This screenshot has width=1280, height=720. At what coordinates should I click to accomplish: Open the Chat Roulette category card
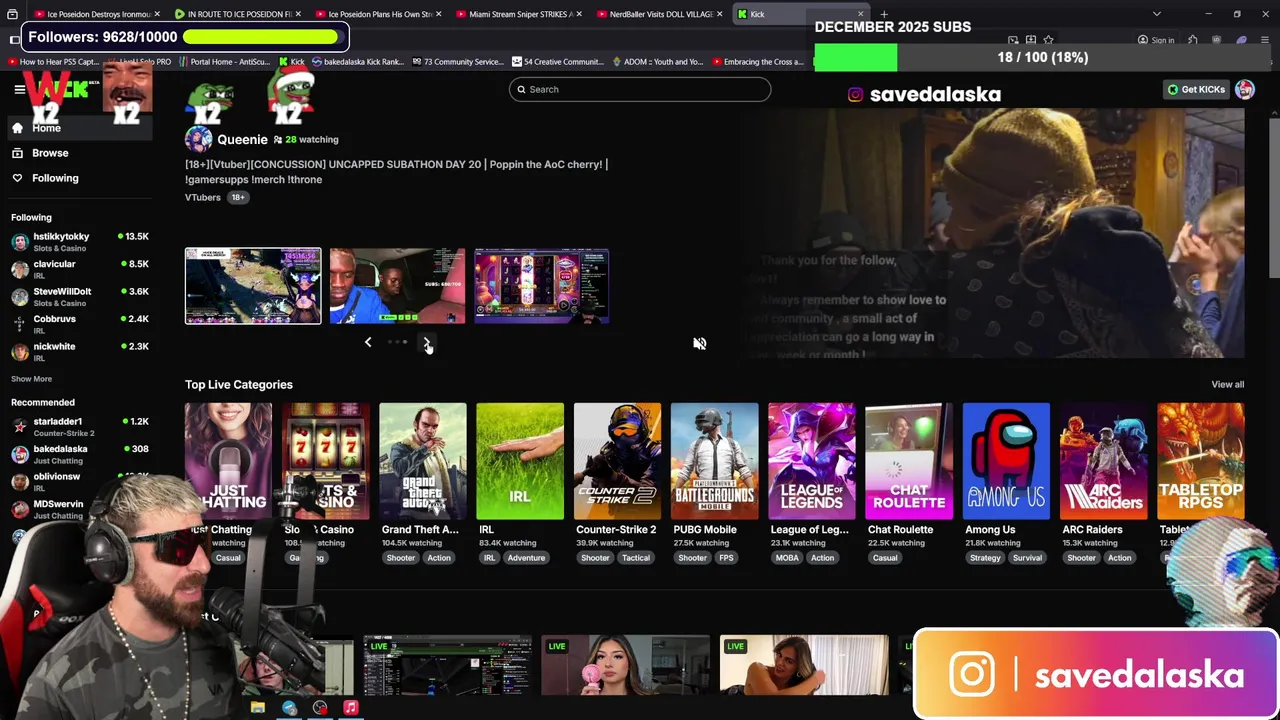[x=909, y=461]
